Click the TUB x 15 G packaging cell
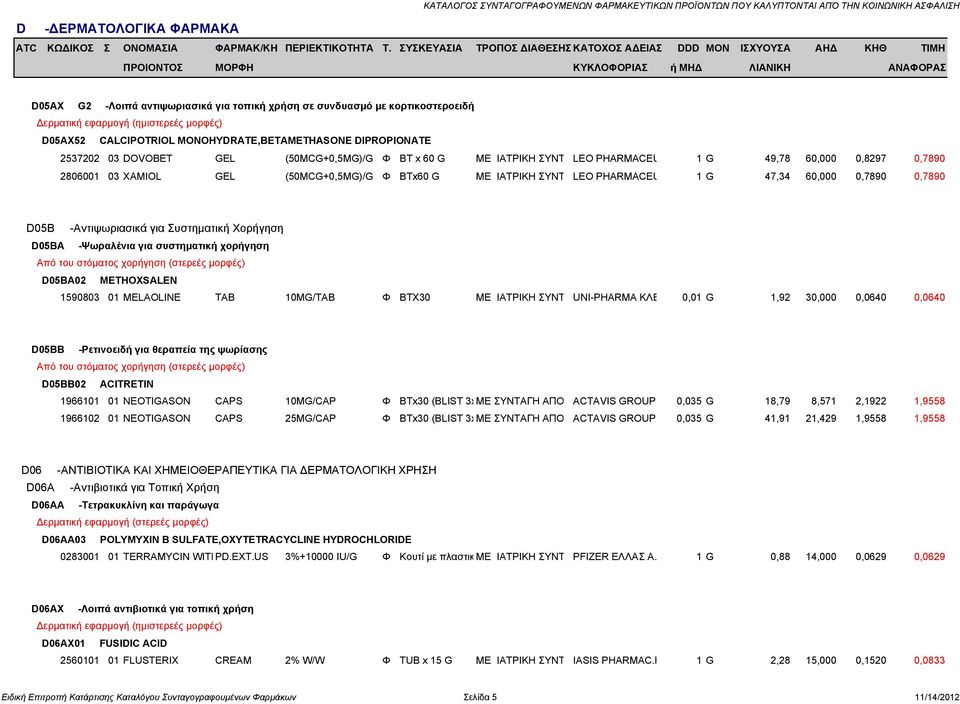 point(426,661)
